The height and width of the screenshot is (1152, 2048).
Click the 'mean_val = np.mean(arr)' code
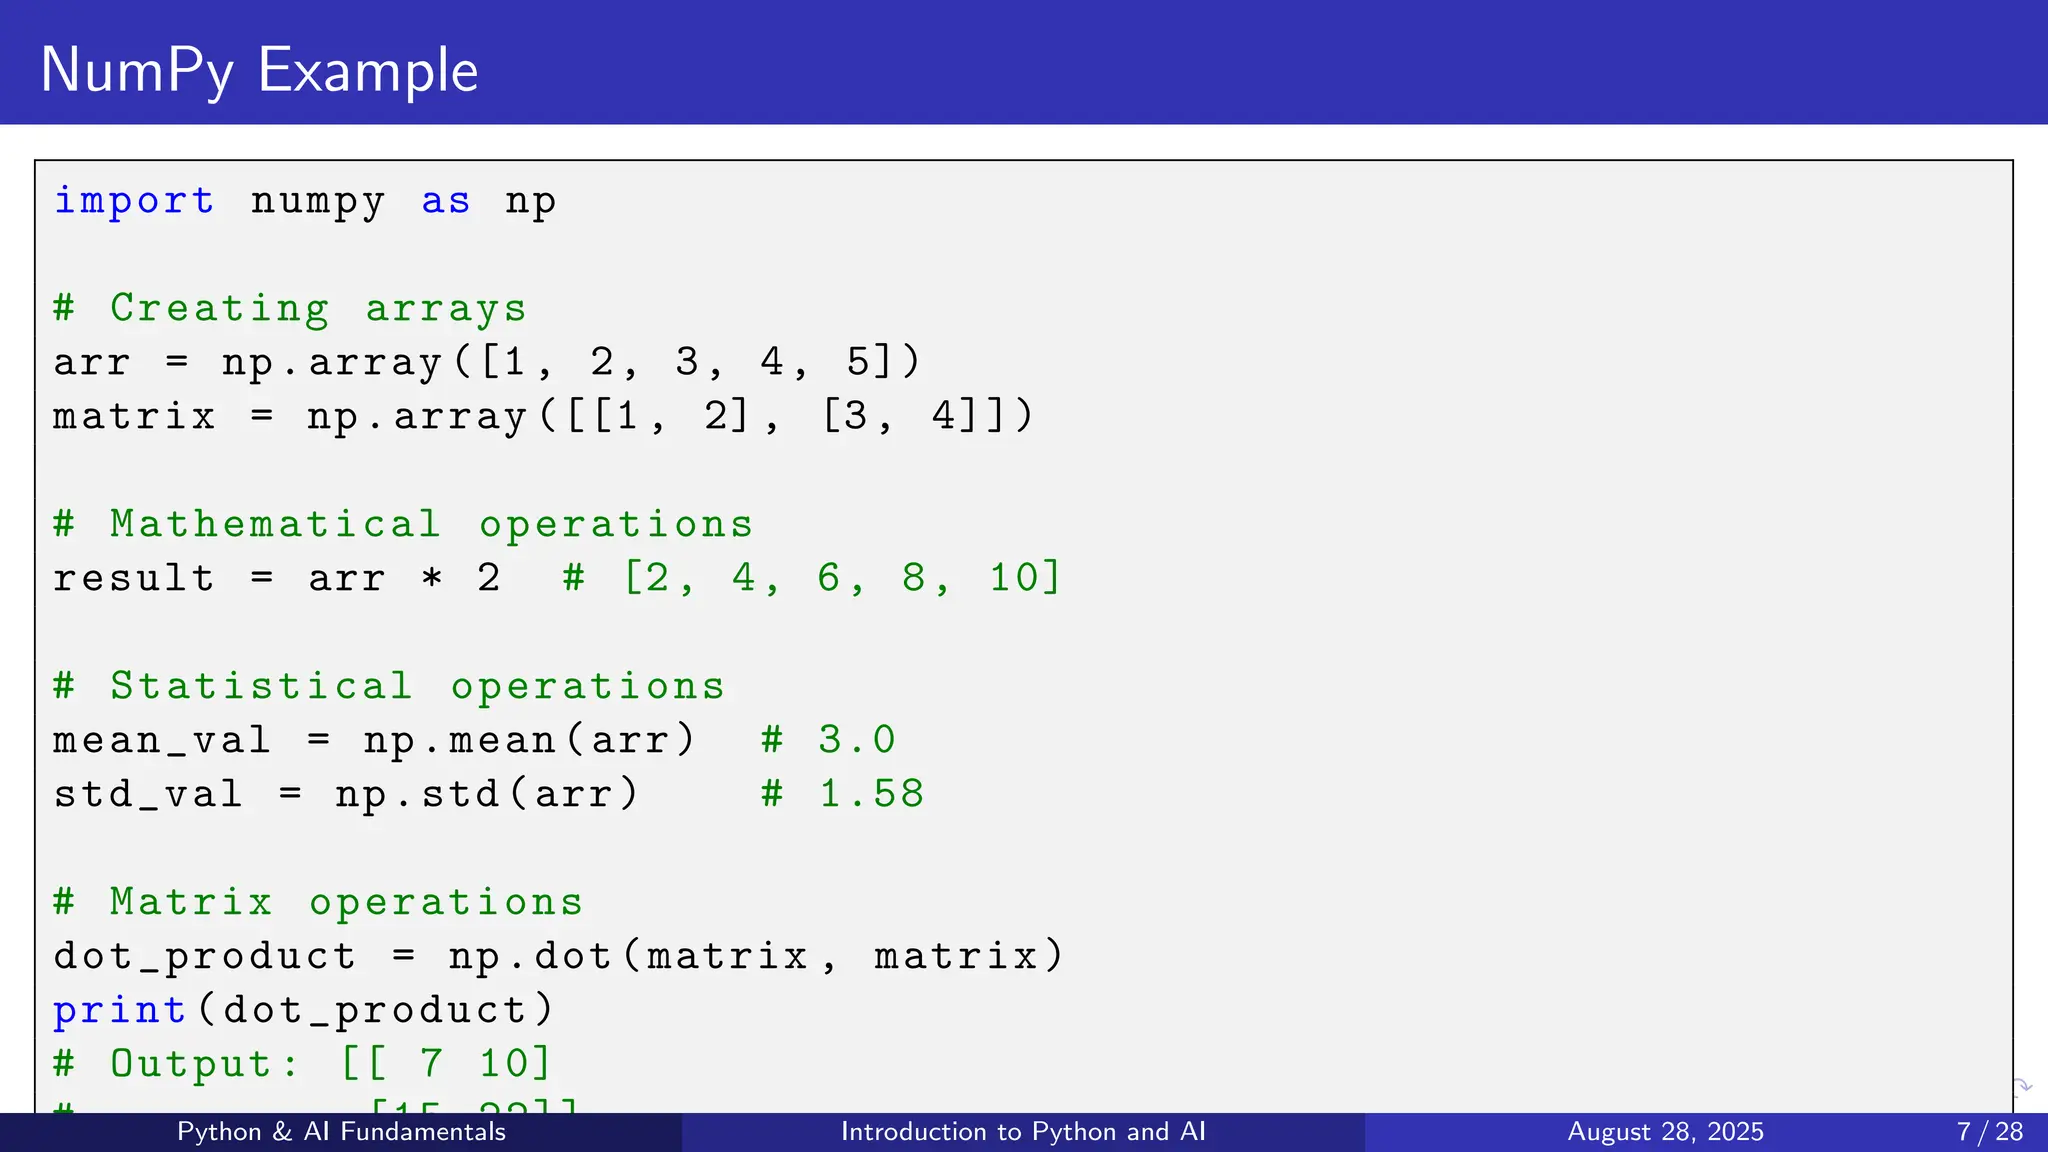[374, 741]
